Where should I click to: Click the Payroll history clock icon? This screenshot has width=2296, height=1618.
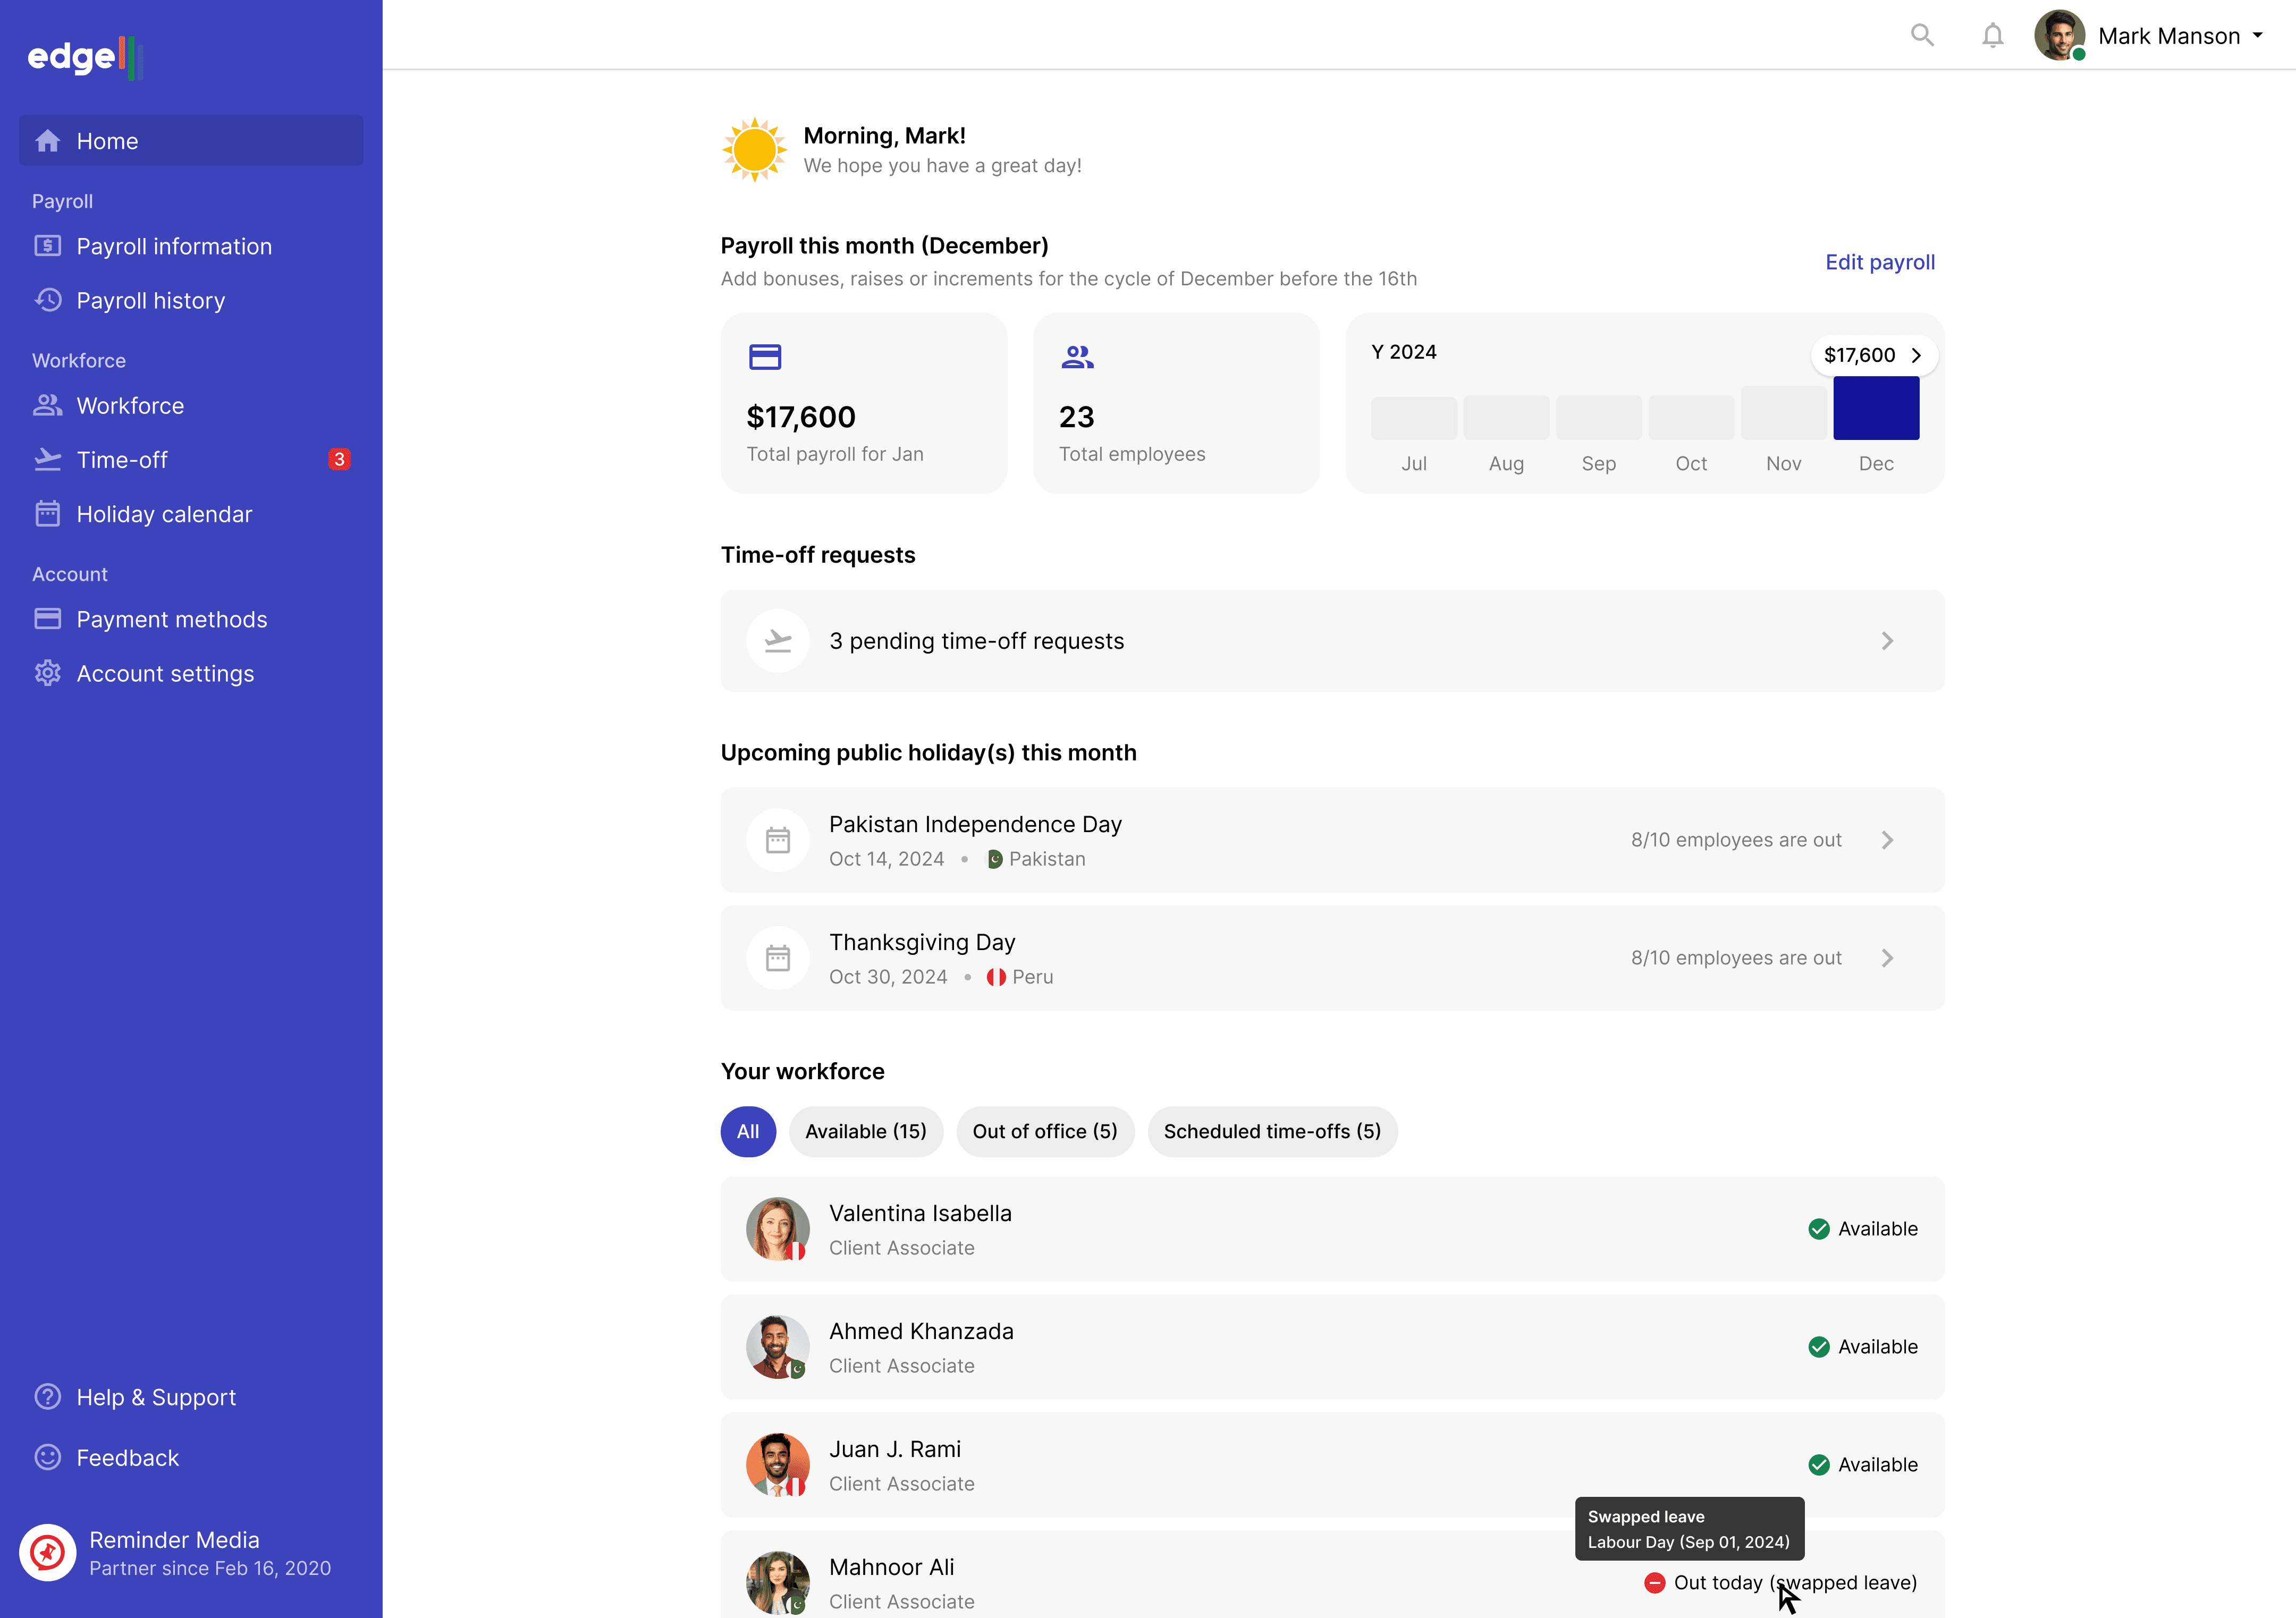tap(48, 300)
